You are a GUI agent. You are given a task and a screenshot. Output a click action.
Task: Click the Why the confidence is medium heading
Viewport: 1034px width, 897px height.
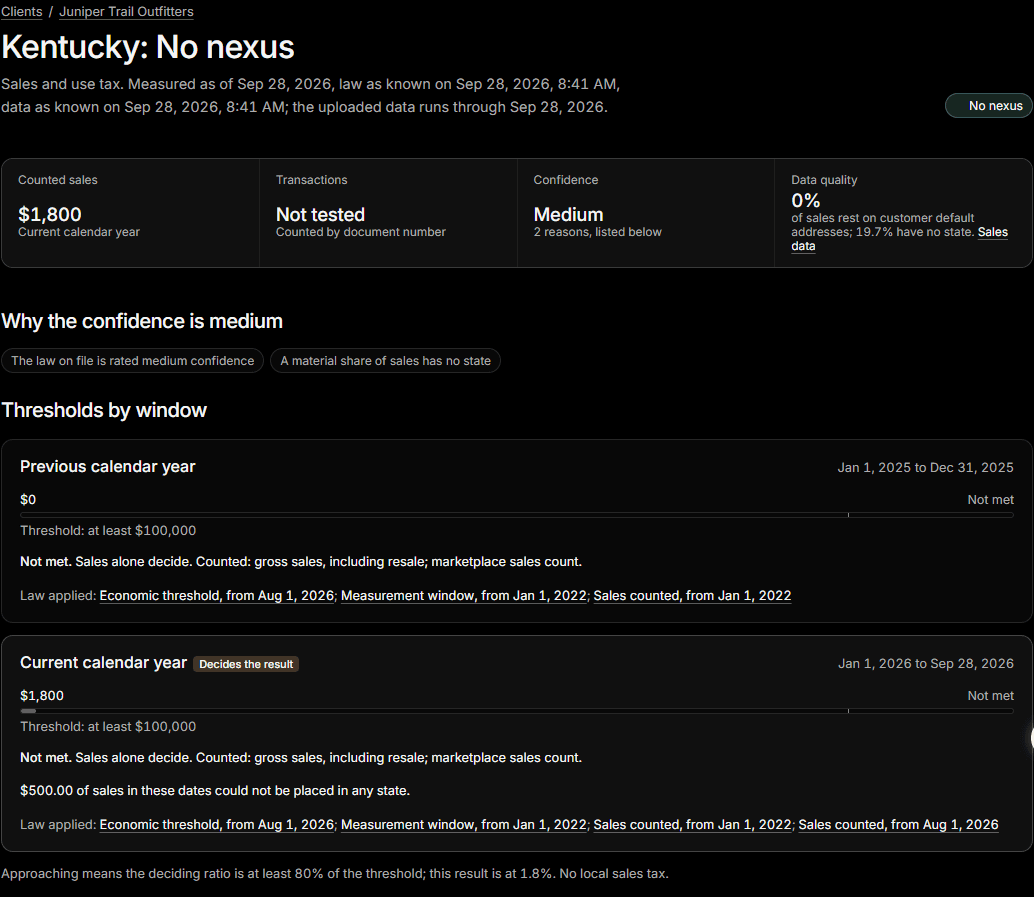click(142, 321)
